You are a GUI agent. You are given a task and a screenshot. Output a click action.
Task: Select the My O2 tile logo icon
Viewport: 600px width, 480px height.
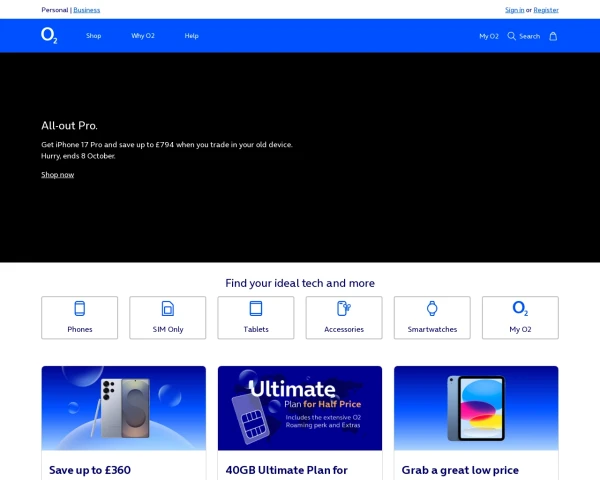[x=520, y=308]
